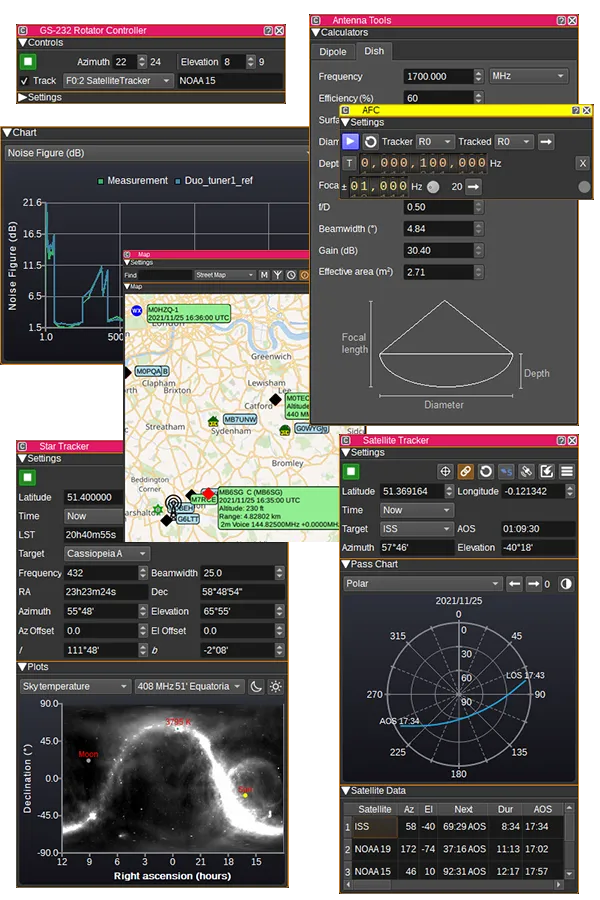Click the Satellite Tracker update/refresh icon
The height and width of the screenshot is (900, 600).
tap(486, 472)
